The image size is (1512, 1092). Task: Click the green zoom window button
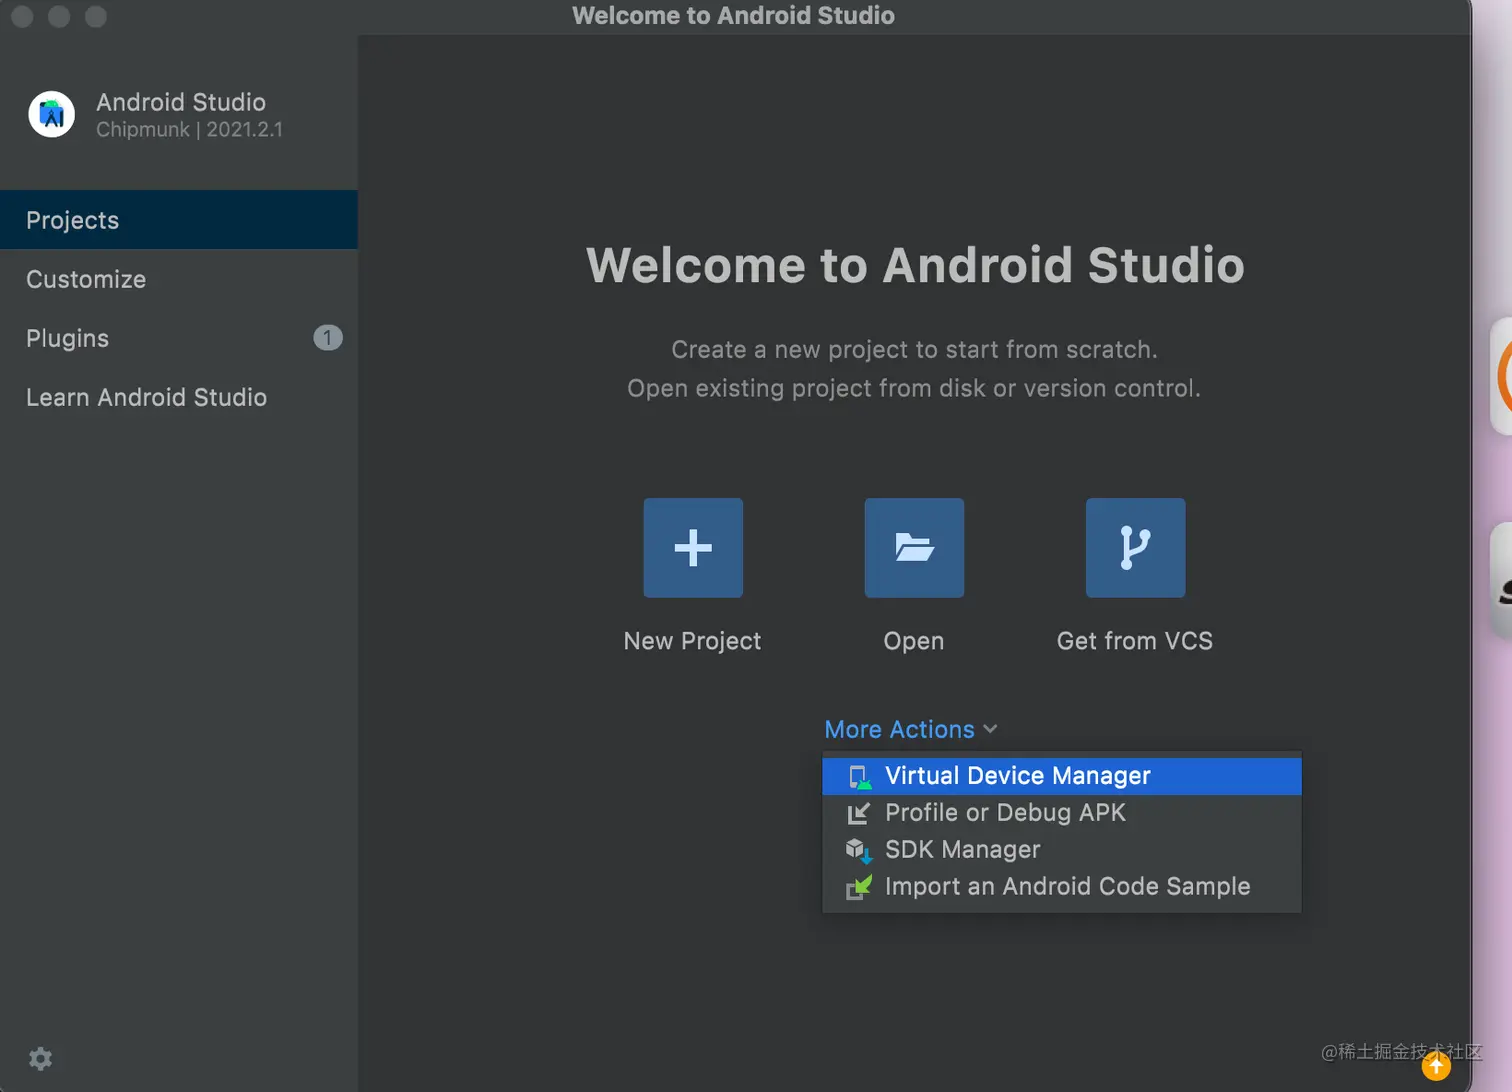click(96, 16)
